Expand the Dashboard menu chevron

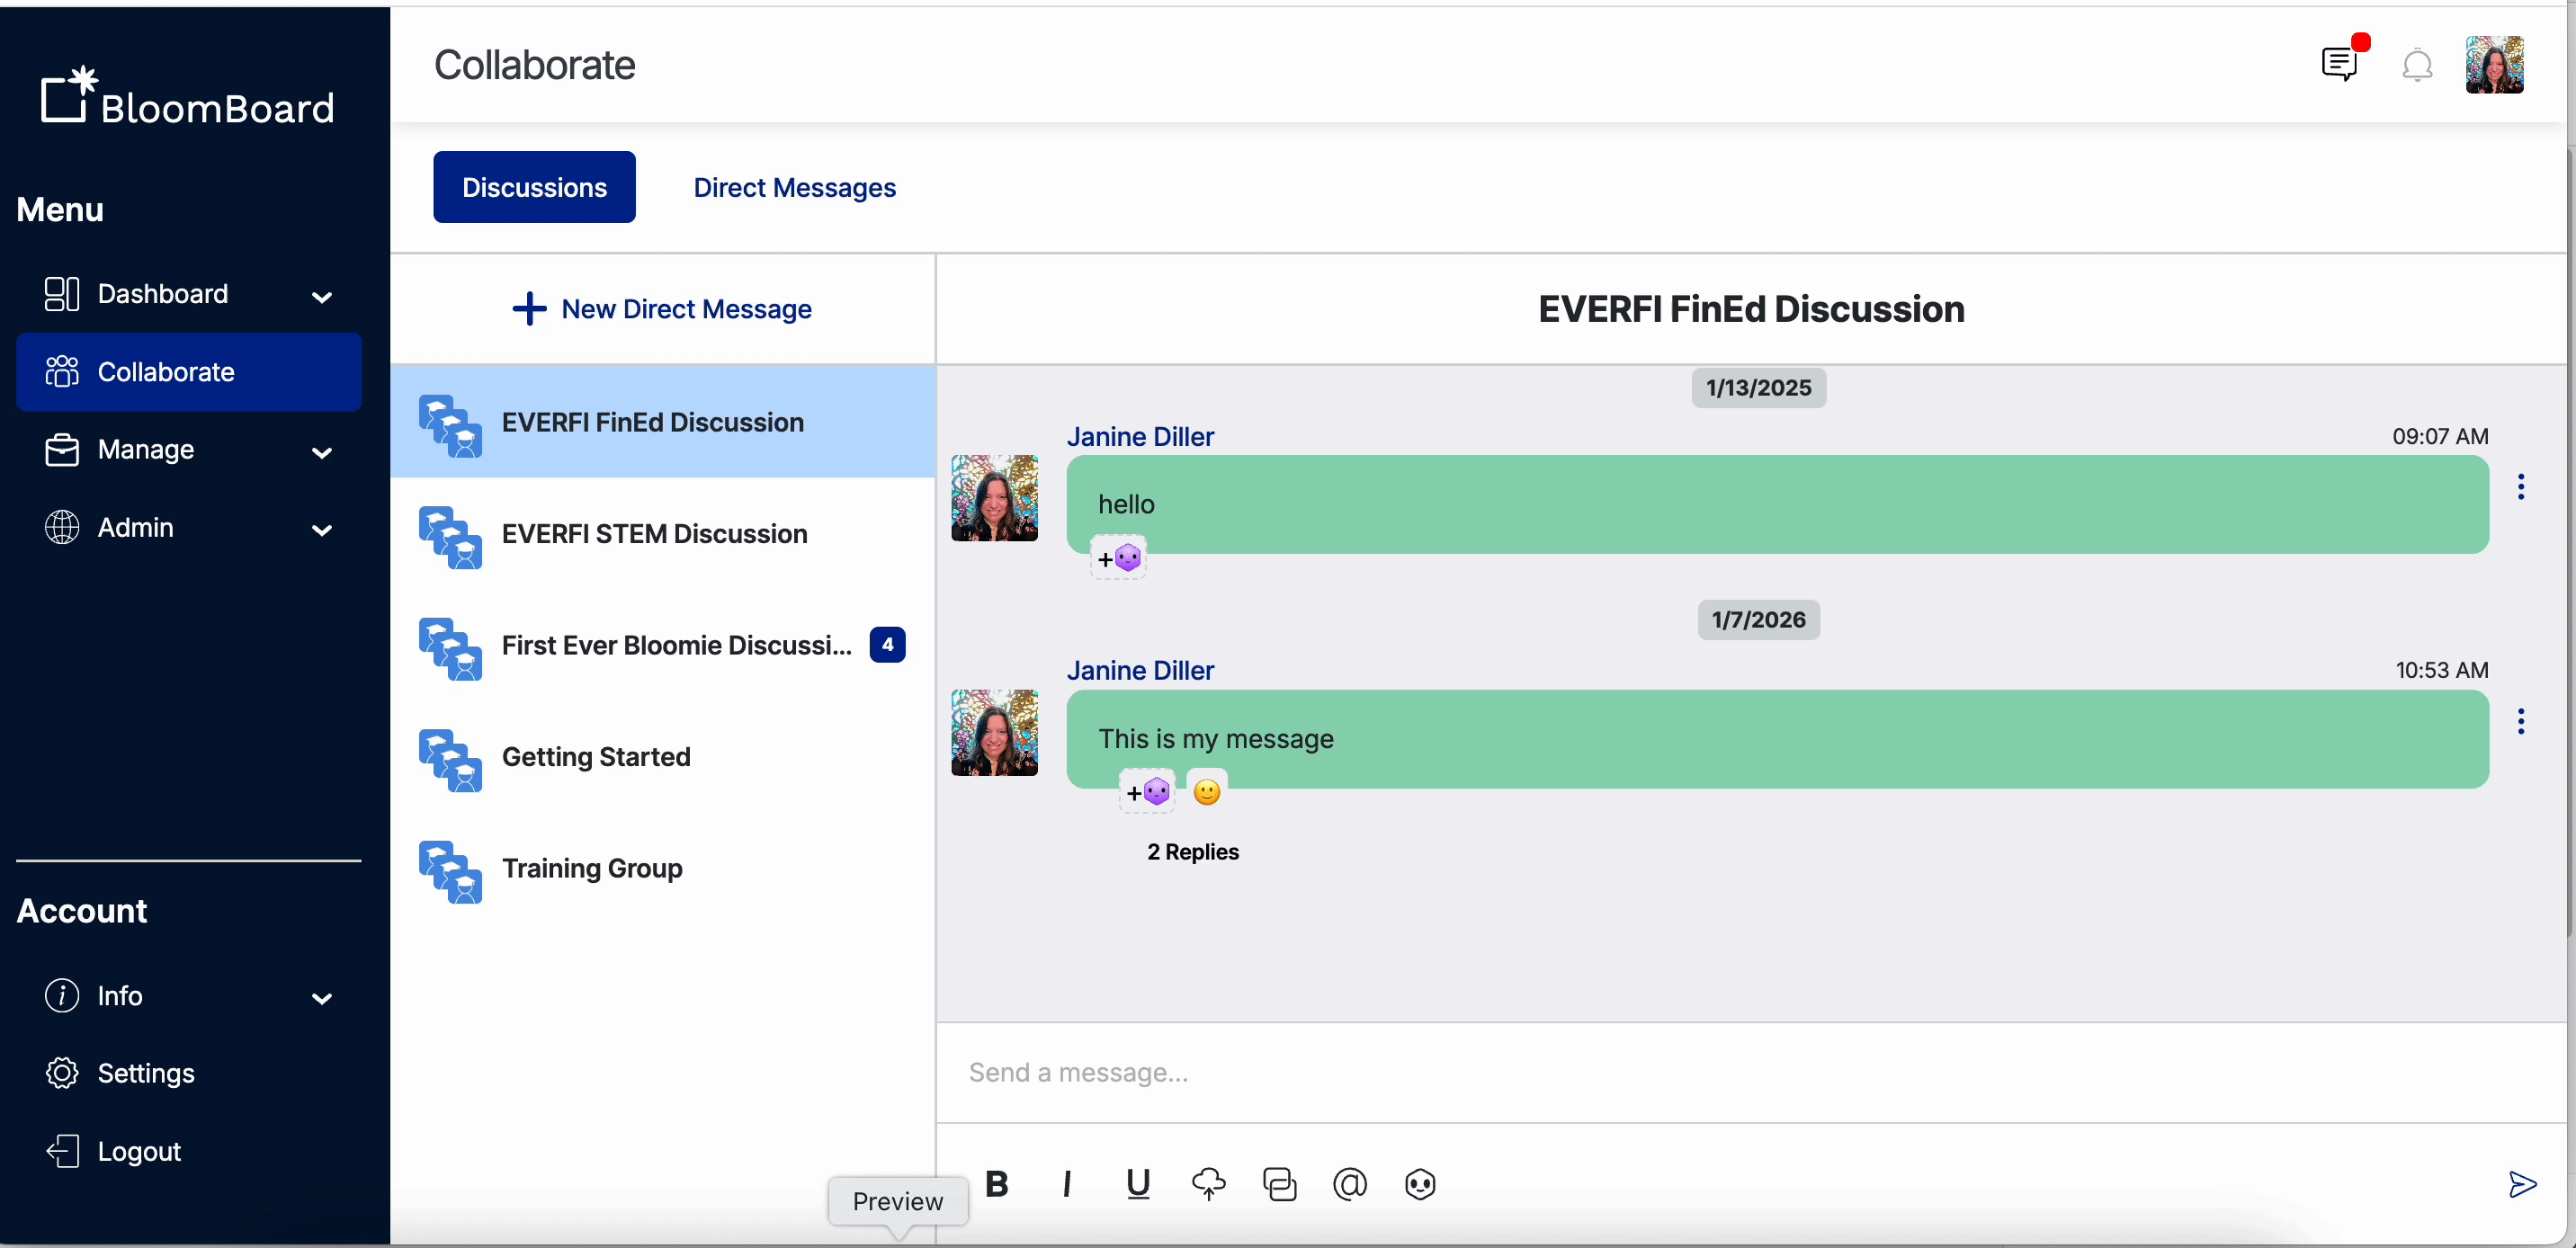(x=321, y=297)
